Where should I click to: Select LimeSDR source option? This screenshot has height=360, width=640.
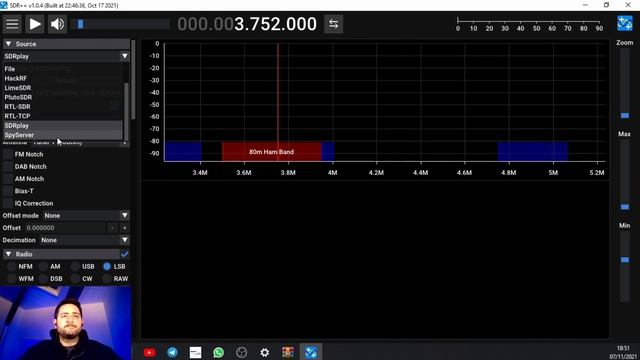pos(63,88)
